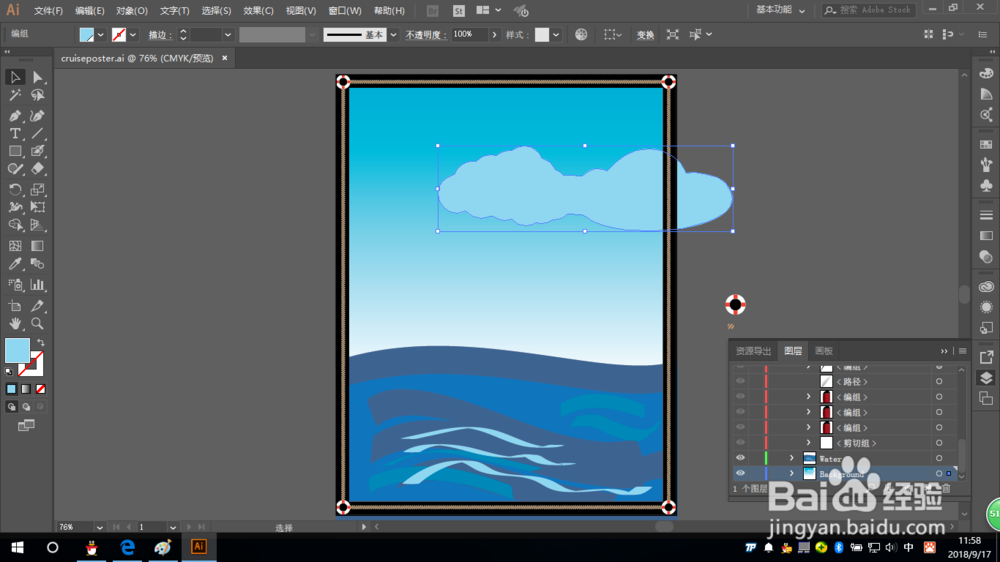1000x562 pixels.
Task: Select the Shape Builder tool
Action: coord(15,225)
